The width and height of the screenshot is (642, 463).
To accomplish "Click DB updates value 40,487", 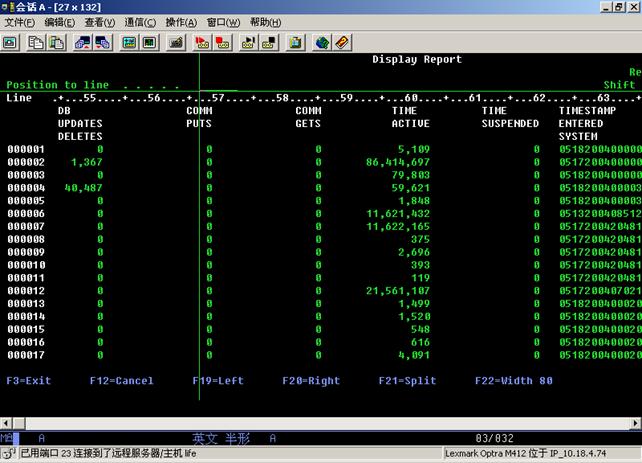I will tap(84, 188).
